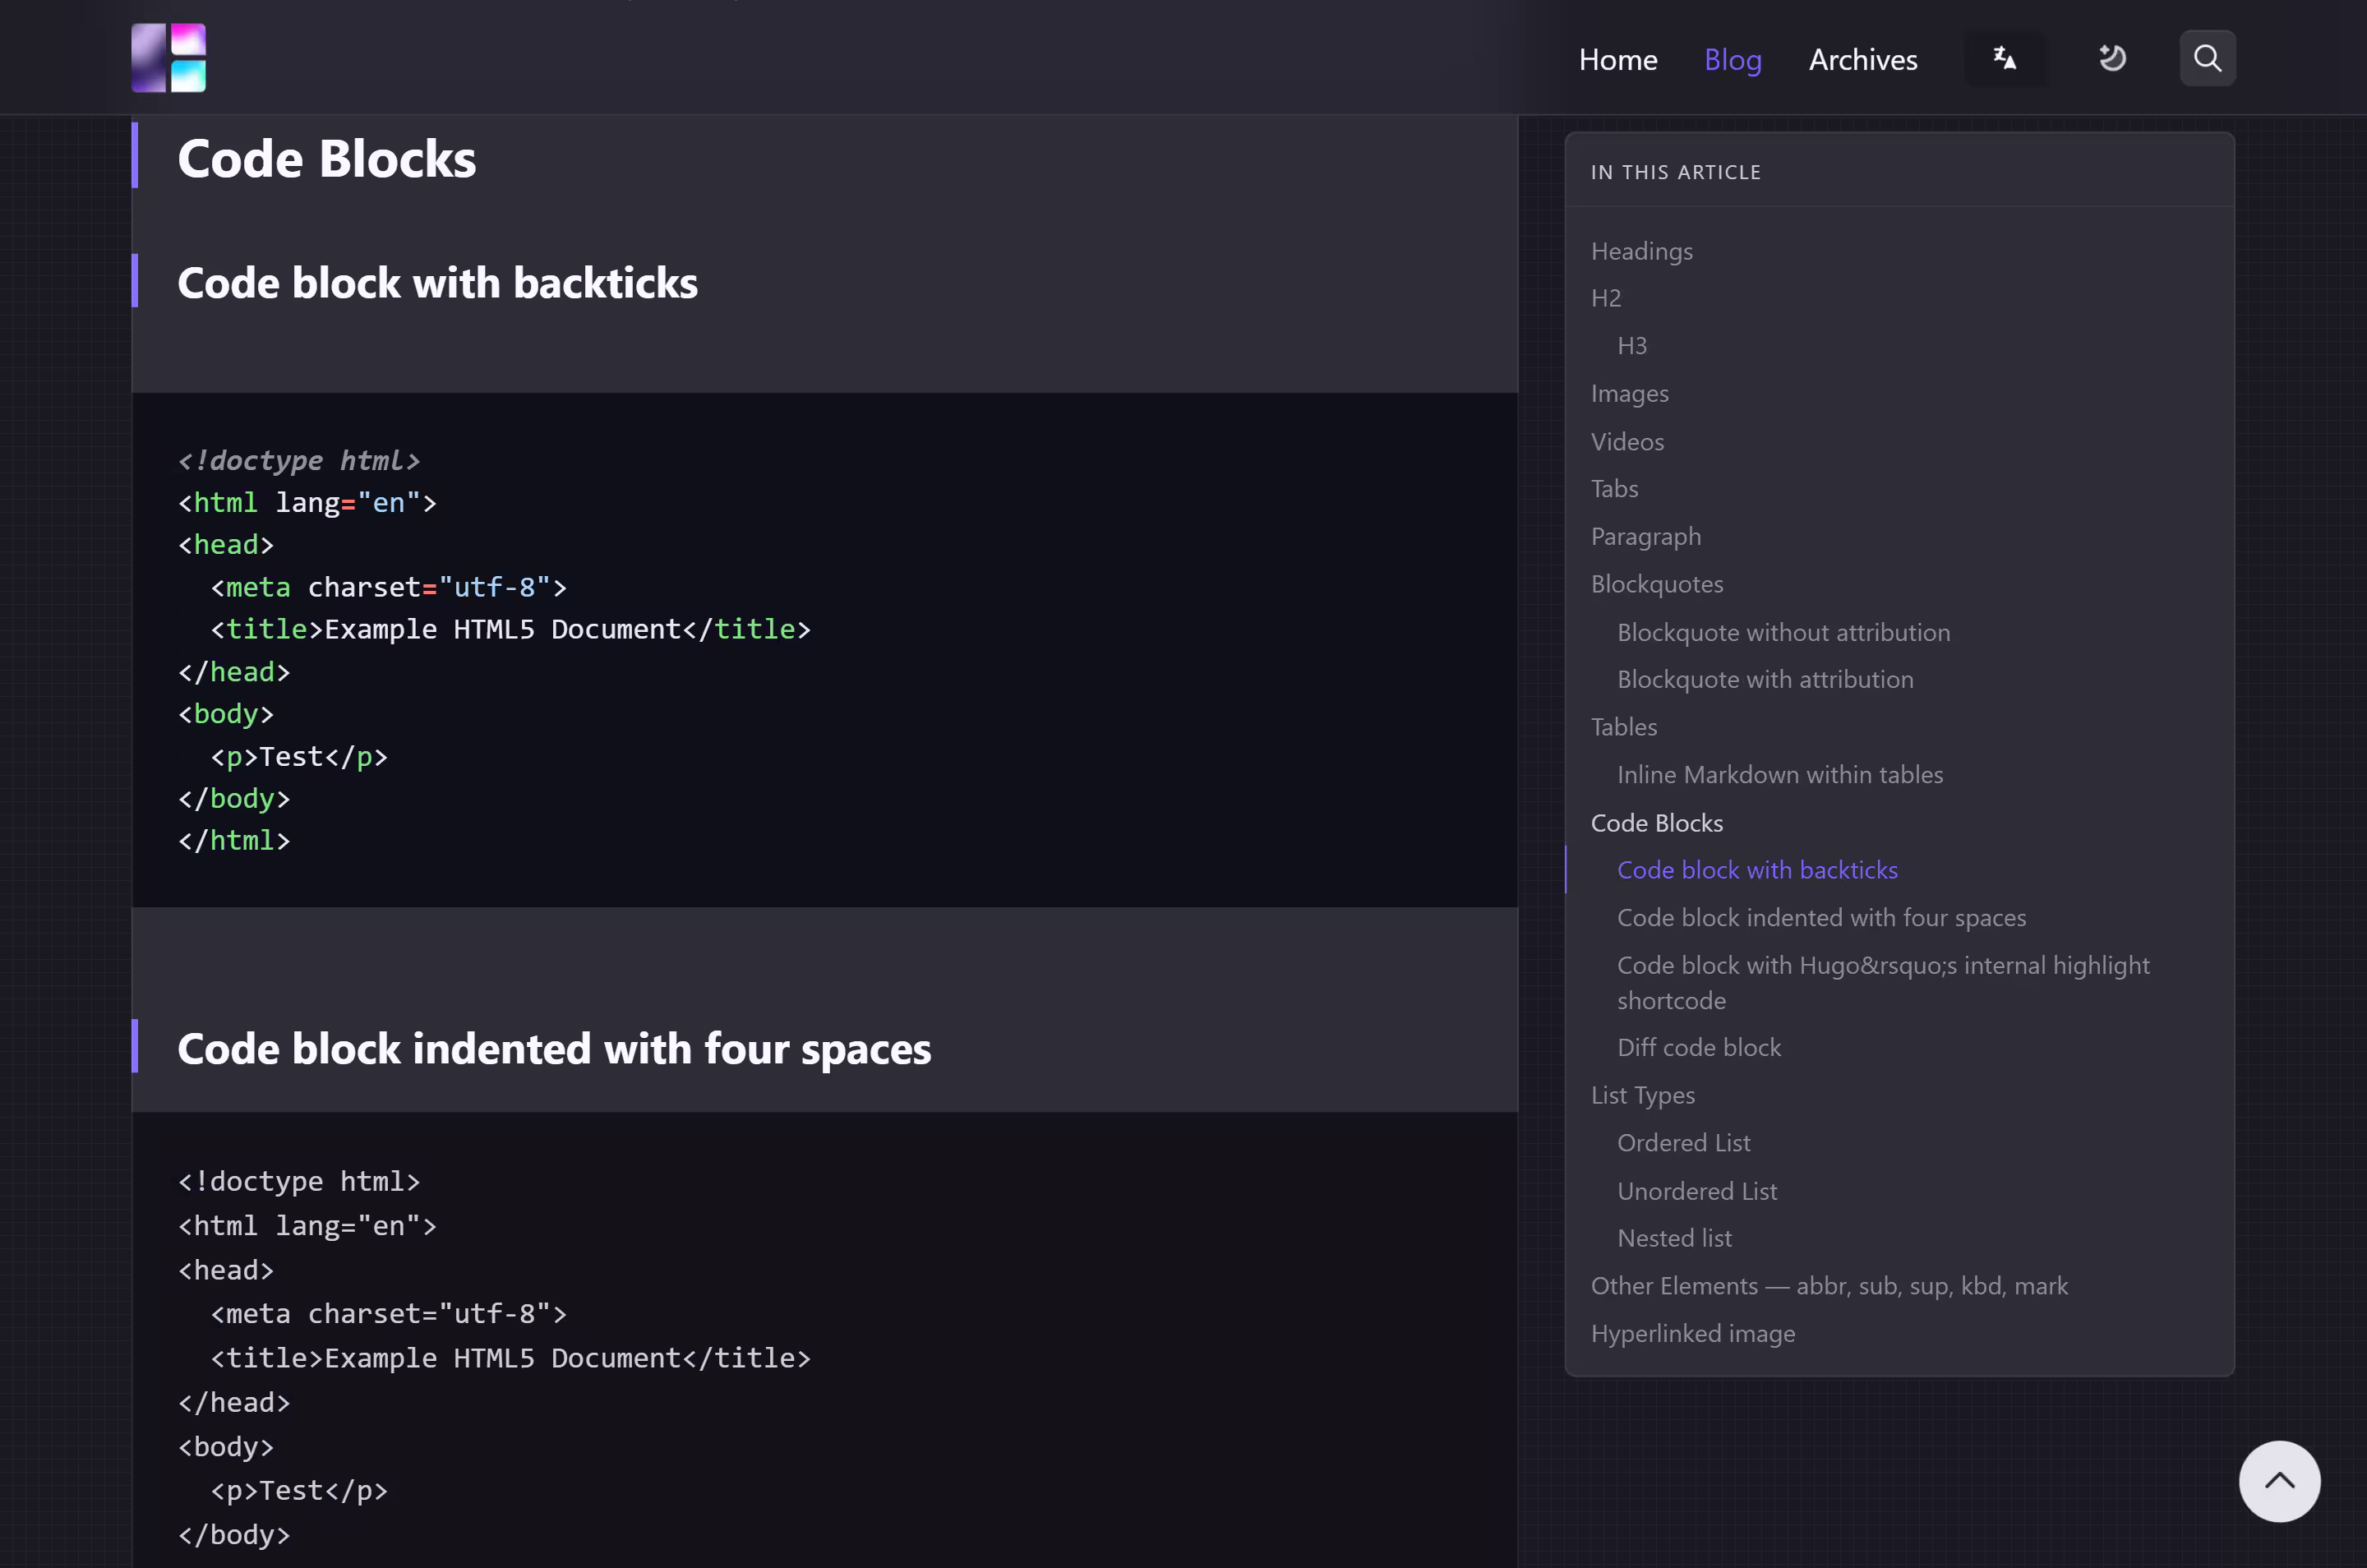Go to the Videos section

click(1626, 441)
